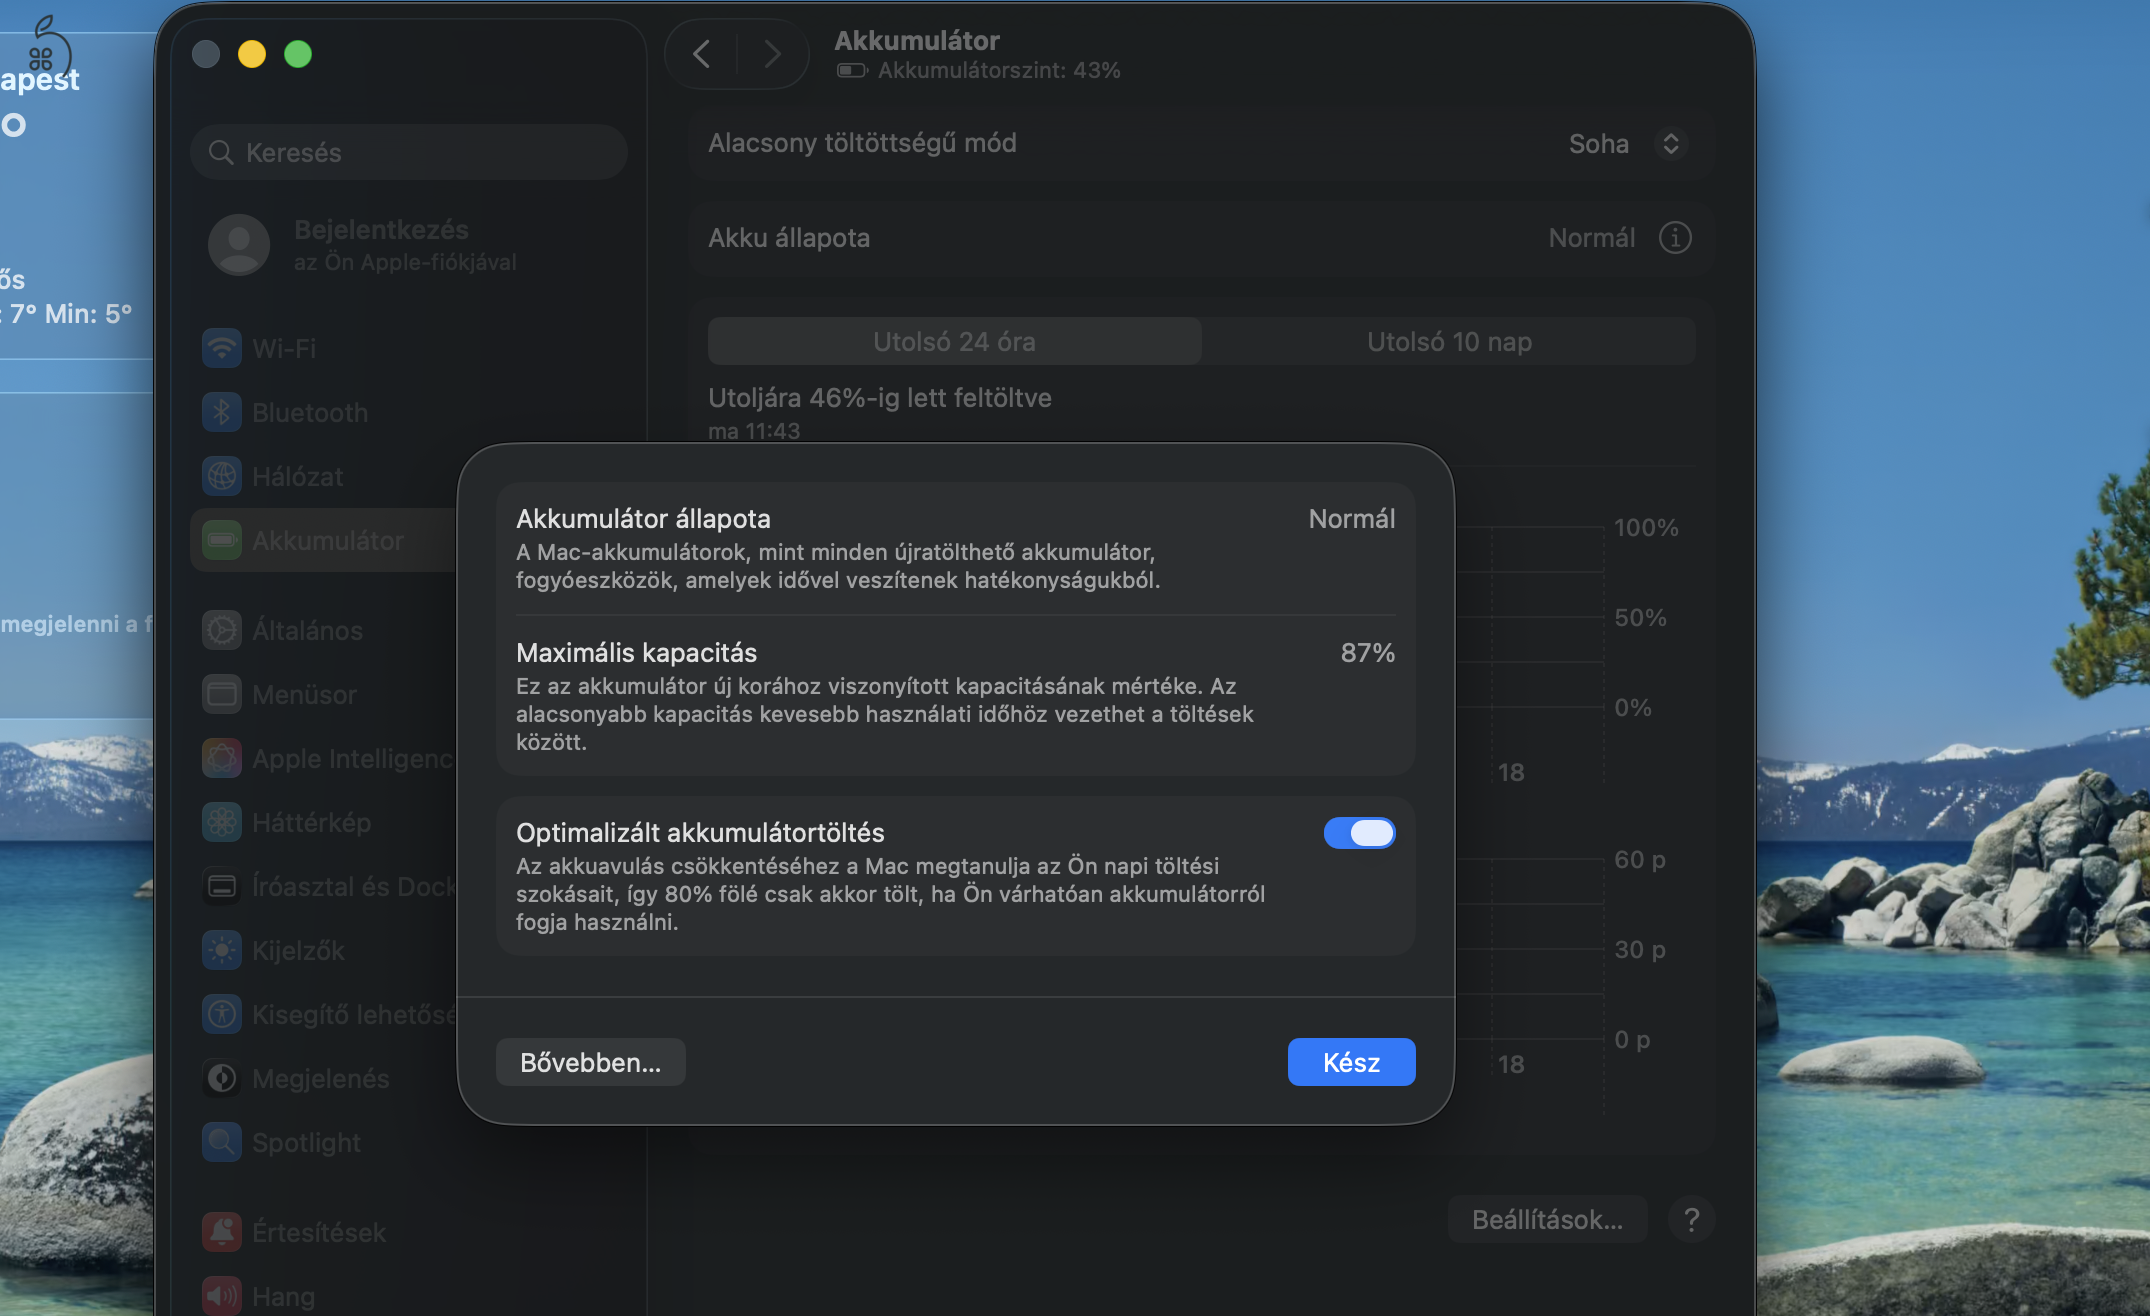
Task: Open Bluetooth settings from sidebar
Action: pos(221,412)
